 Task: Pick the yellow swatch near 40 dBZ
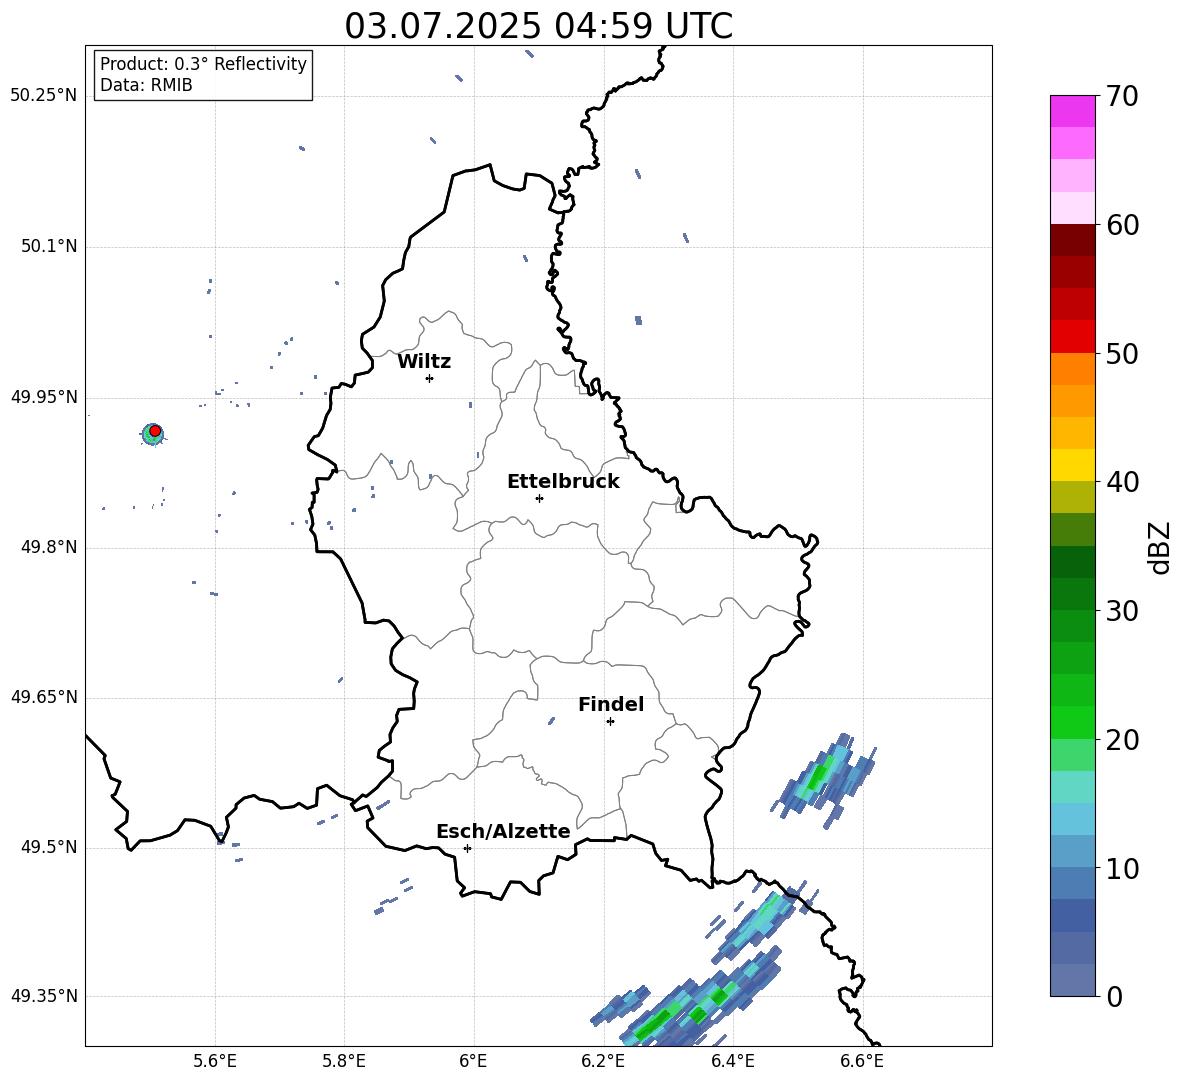(1072, 465)
